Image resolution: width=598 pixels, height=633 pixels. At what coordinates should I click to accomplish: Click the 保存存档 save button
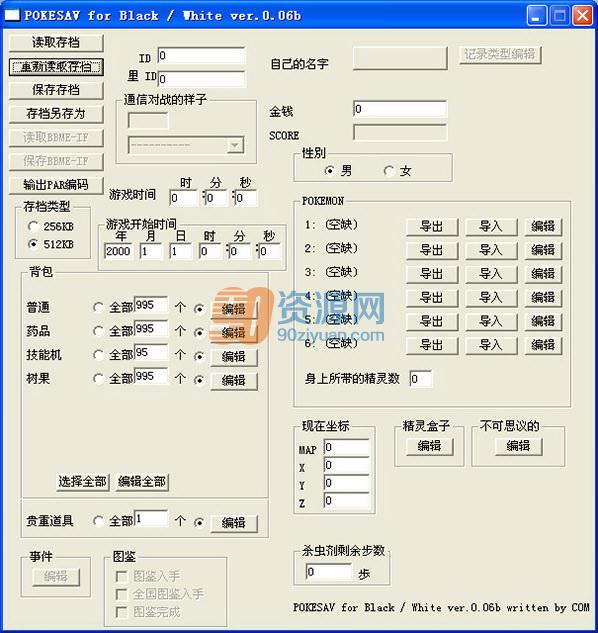(x=56, y=90)
